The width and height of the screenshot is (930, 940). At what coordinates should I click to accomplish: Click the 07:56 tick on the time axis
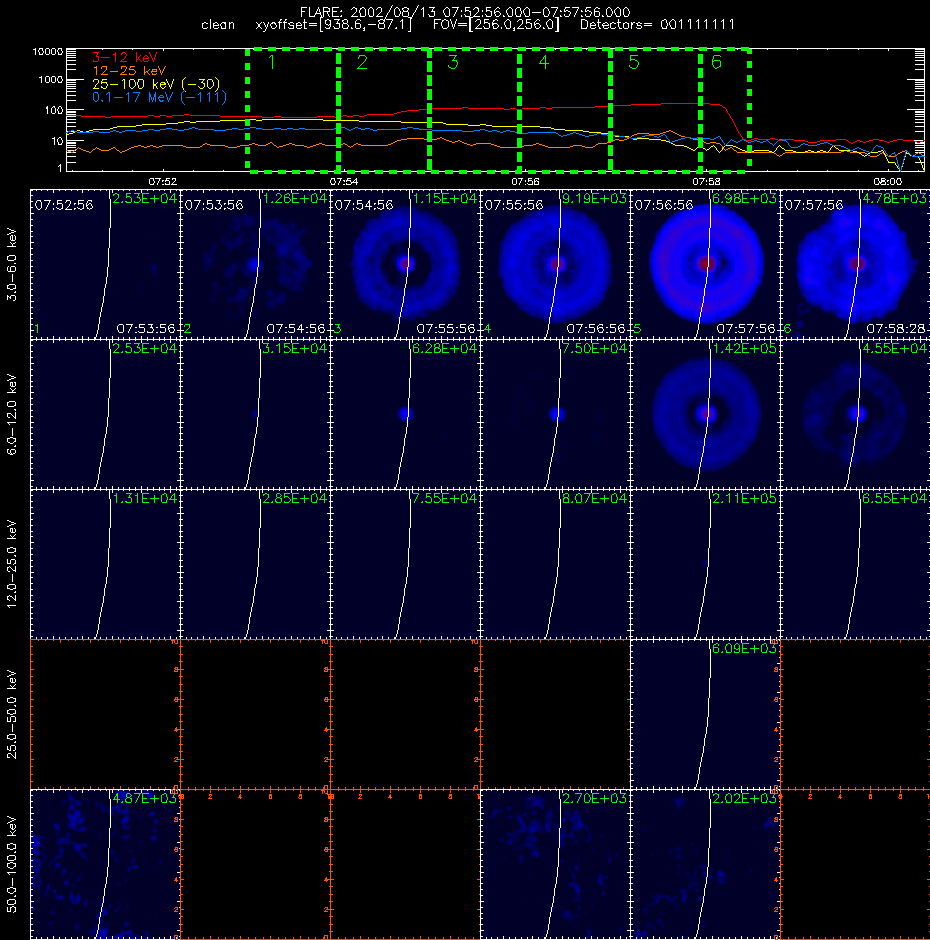coord(525,181)
